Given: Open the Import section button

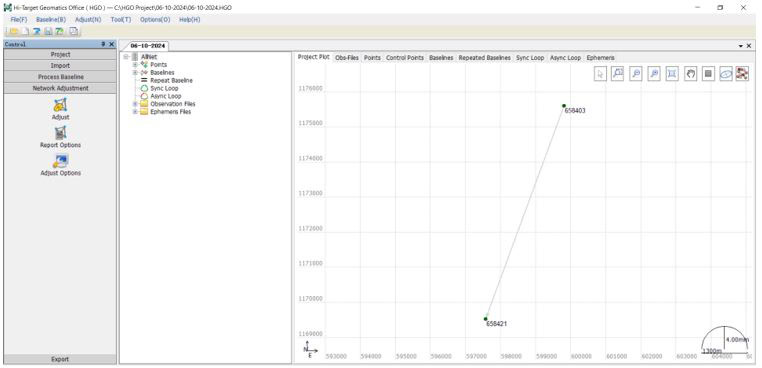Looking at the screenshot, I should 60,66.
